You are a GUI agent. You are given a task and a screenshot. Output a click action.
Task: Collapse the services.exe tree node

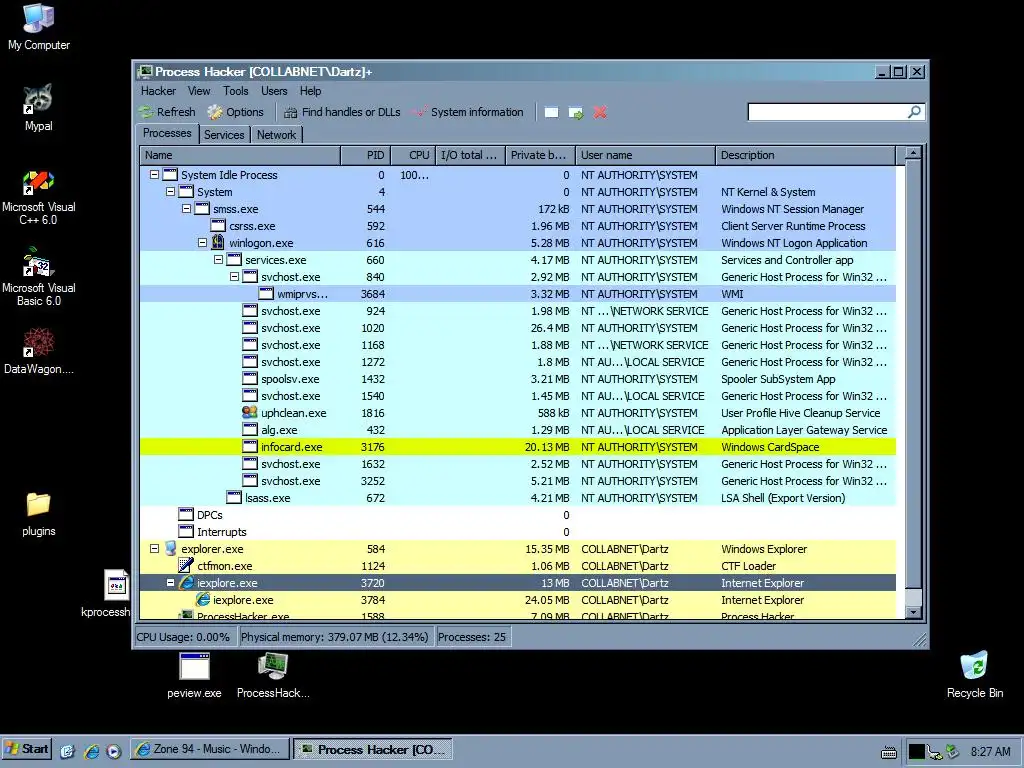(218, 259)
